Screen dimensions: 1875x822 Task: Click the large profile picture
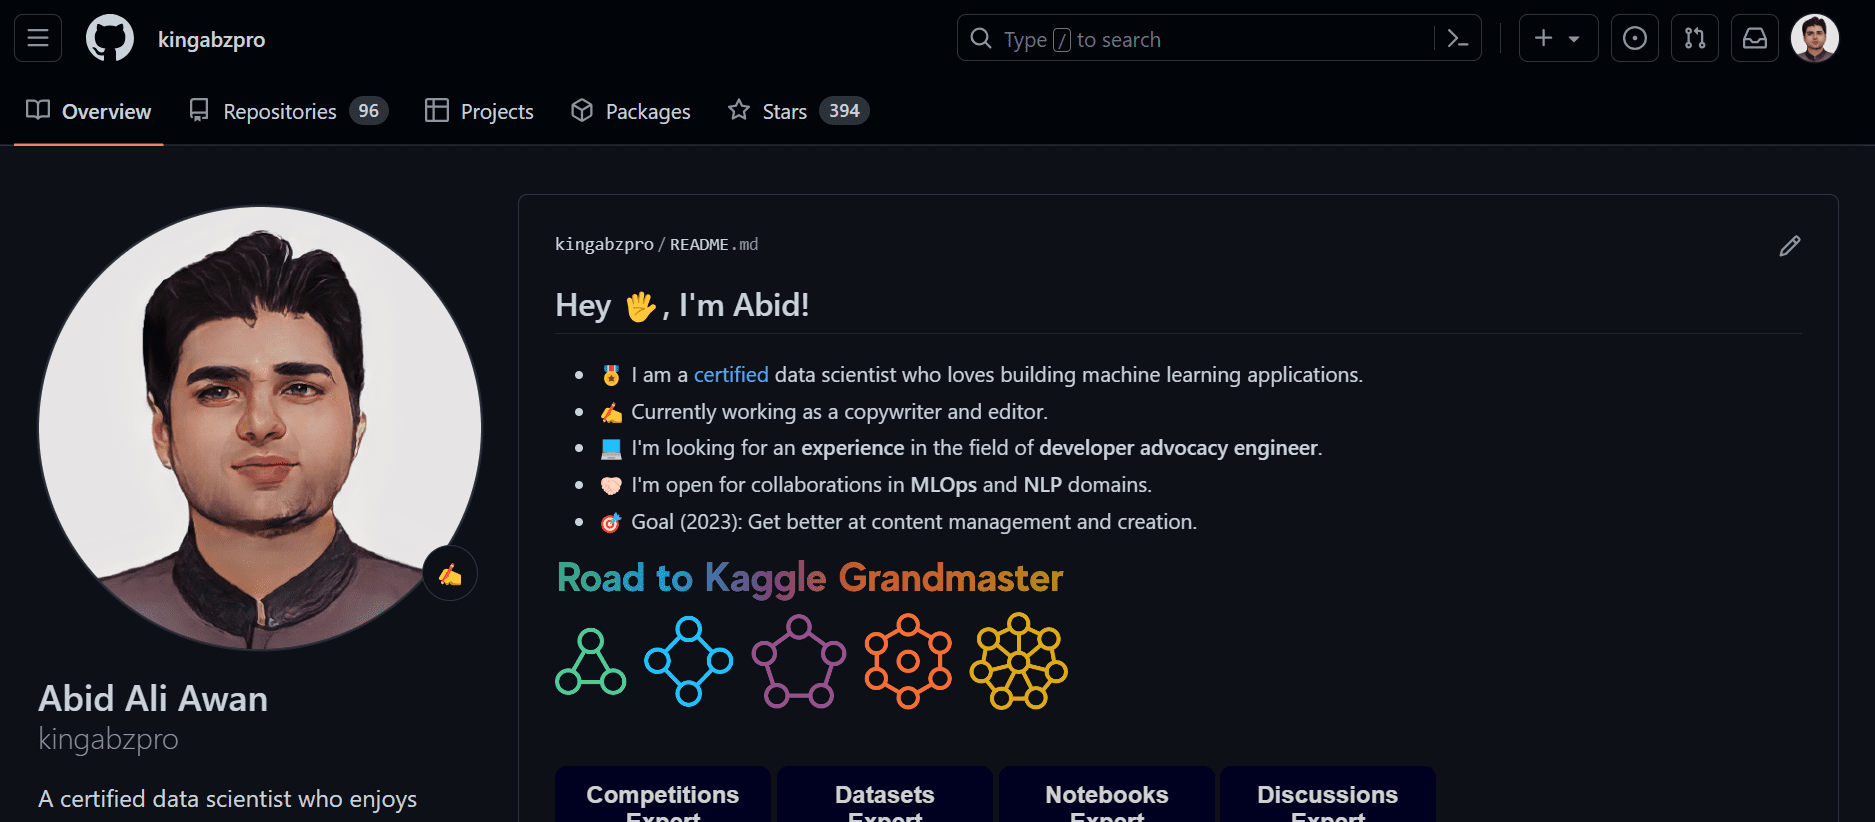pyautogui.click(x=260, y=428)
